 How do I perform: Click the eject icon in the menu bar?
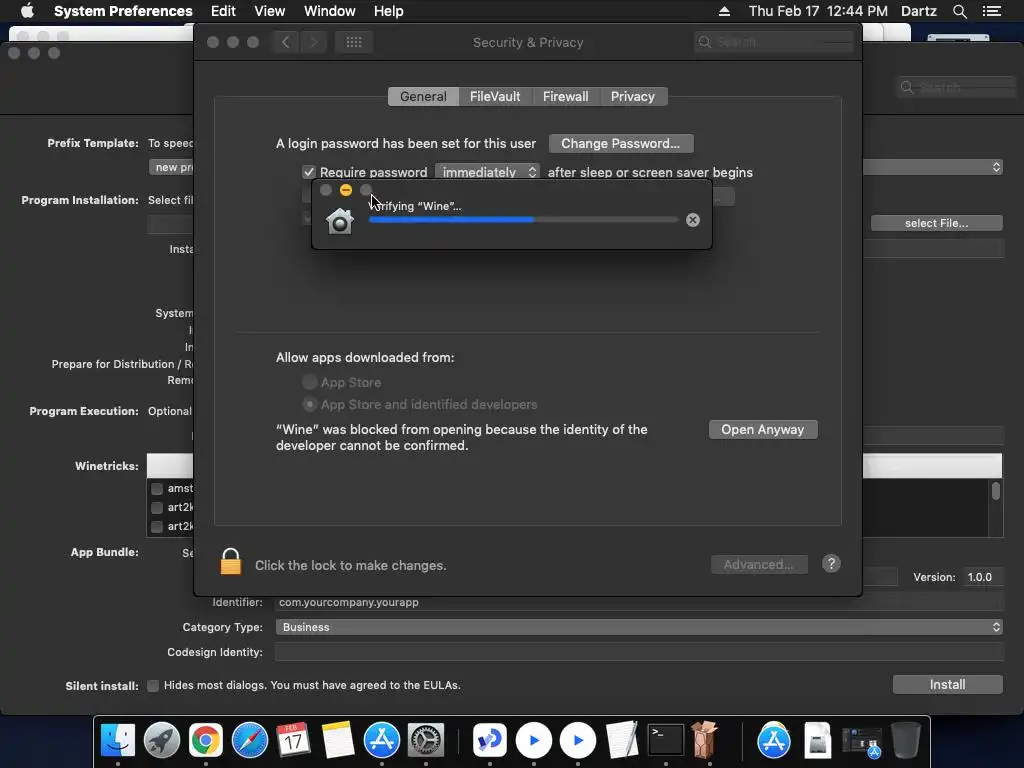(724, 11)
